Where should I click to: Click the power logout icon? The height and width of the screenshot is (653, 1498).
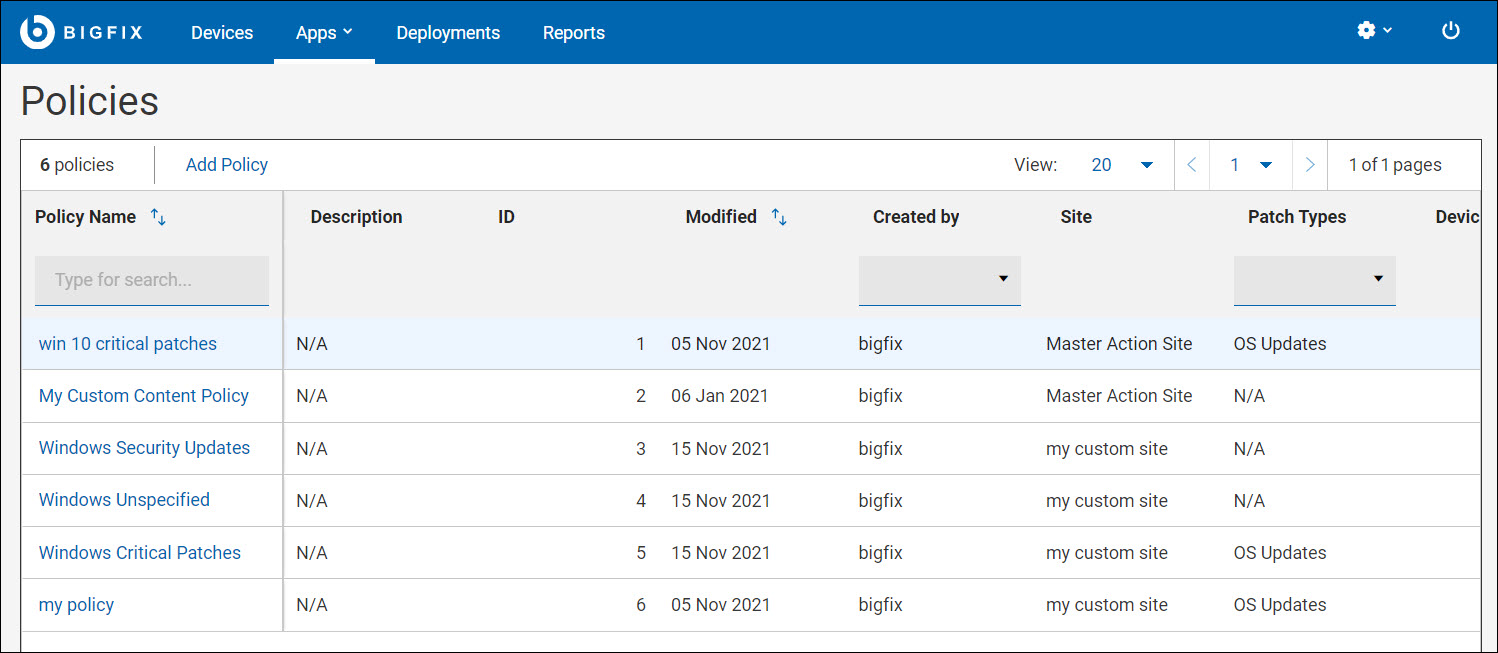[1450, 31]
